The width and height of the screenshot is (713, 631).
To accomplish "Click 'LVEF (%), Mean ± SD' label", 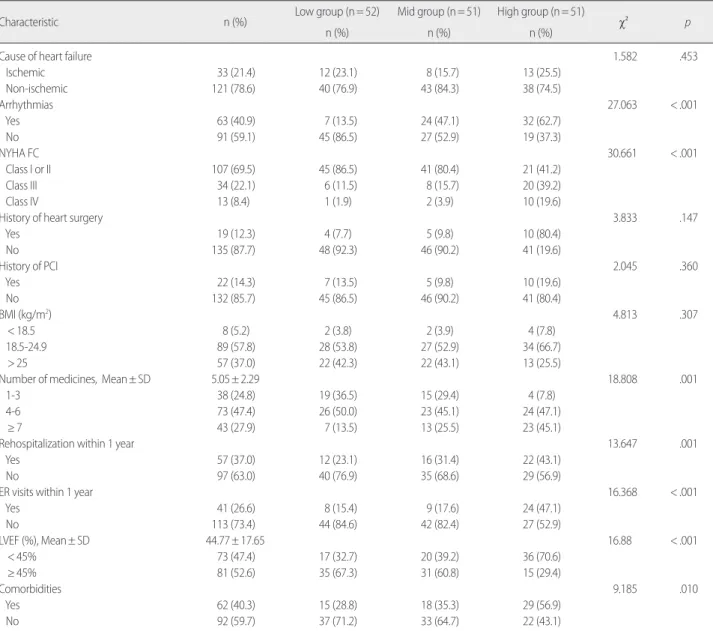I will (45, 541).
